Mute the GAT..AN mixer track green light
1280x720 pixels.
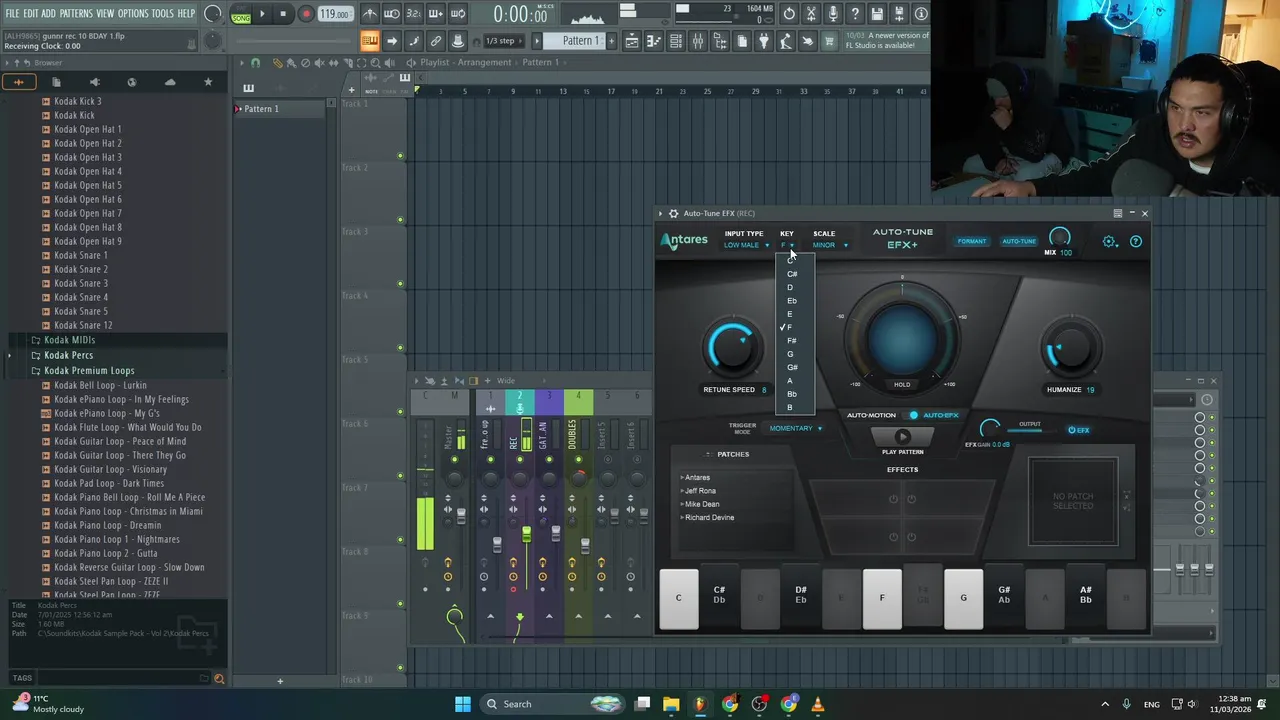(548, 460)
